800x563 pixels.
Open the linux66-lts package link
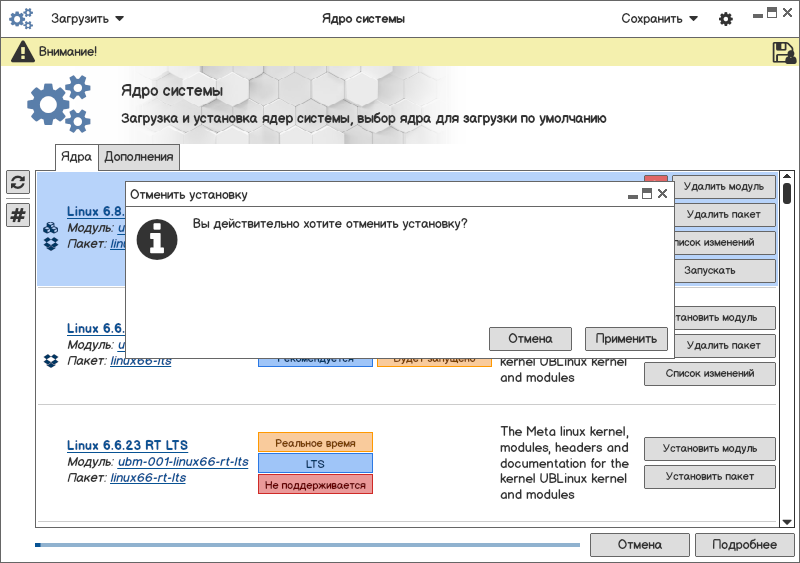(141, 361)
